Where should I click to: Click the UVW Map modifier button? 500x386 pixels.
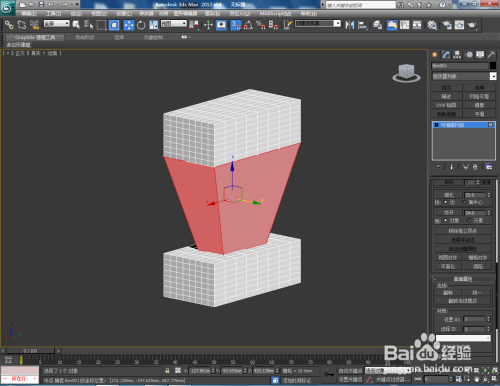446,105
